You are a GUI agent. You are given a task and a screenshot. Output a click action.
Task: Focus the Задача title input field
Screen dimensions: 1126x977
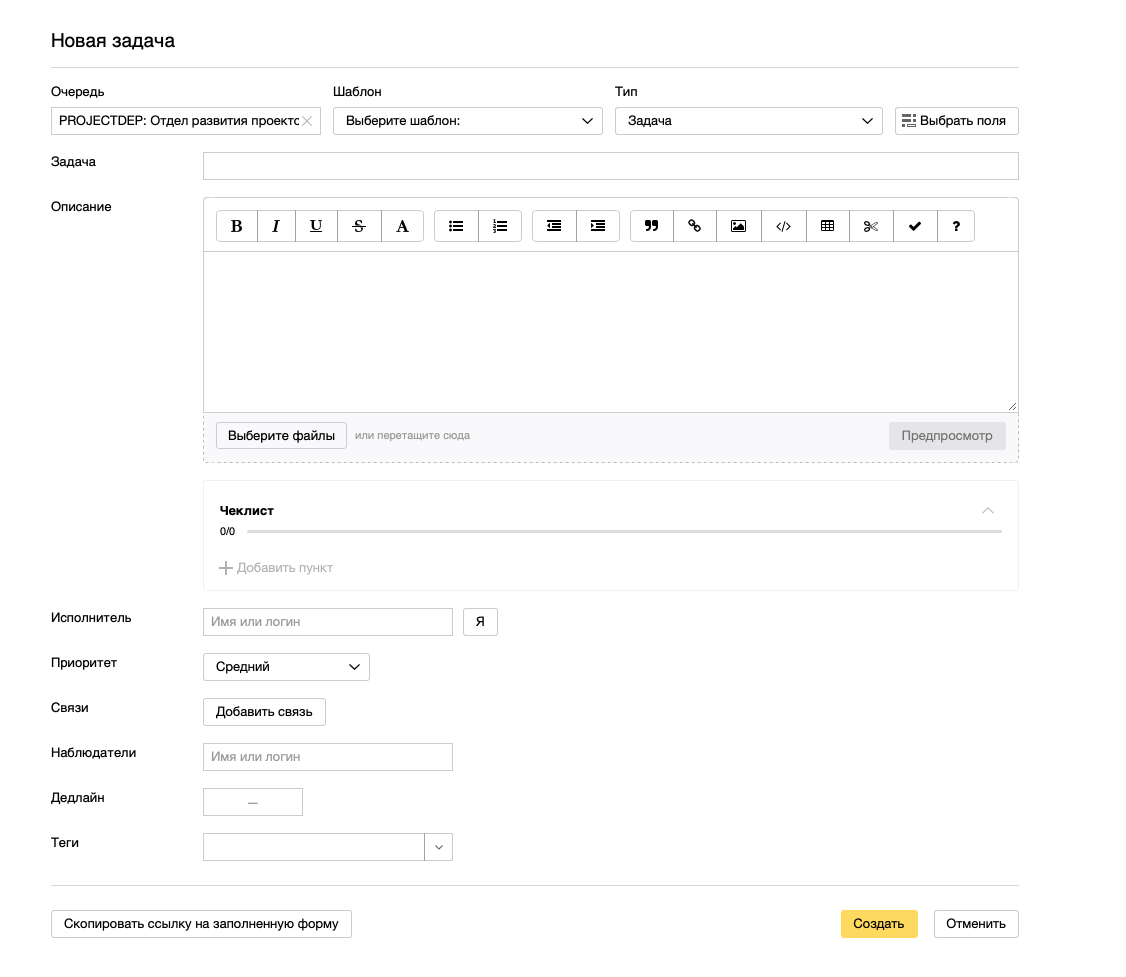click(x=610, y=166)
